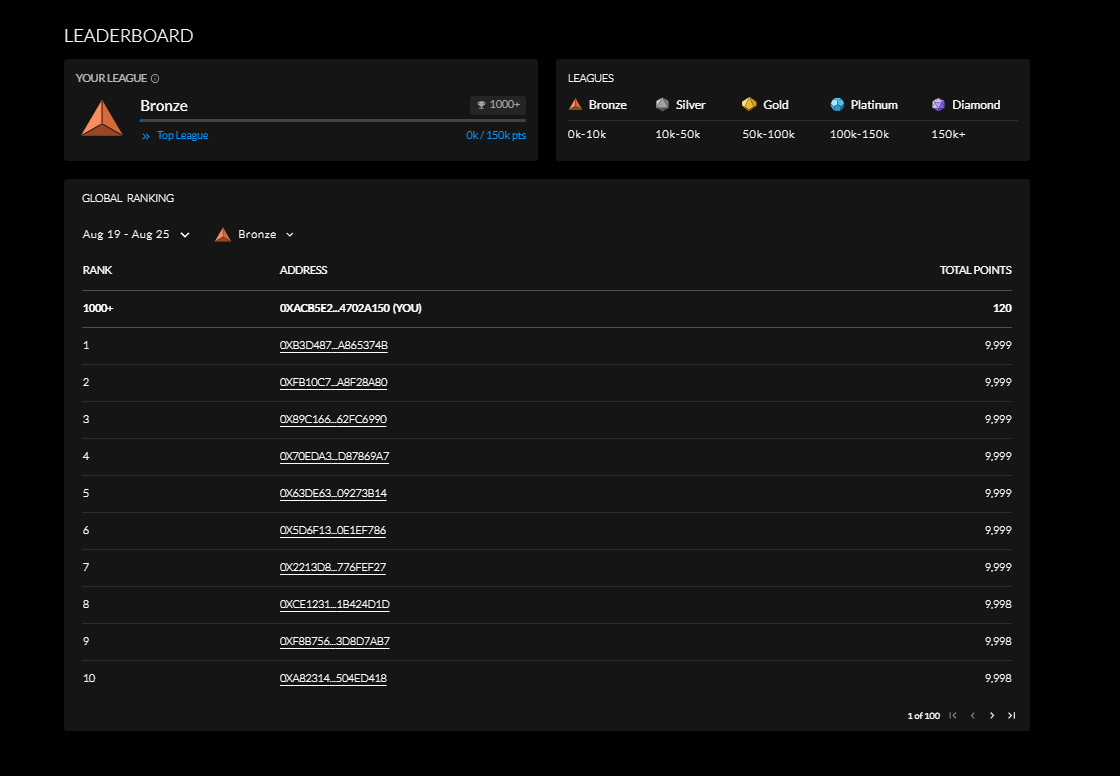Open address 0XFB10C7...A8F28A80
1120x776 pixels.
click(334, 382)
